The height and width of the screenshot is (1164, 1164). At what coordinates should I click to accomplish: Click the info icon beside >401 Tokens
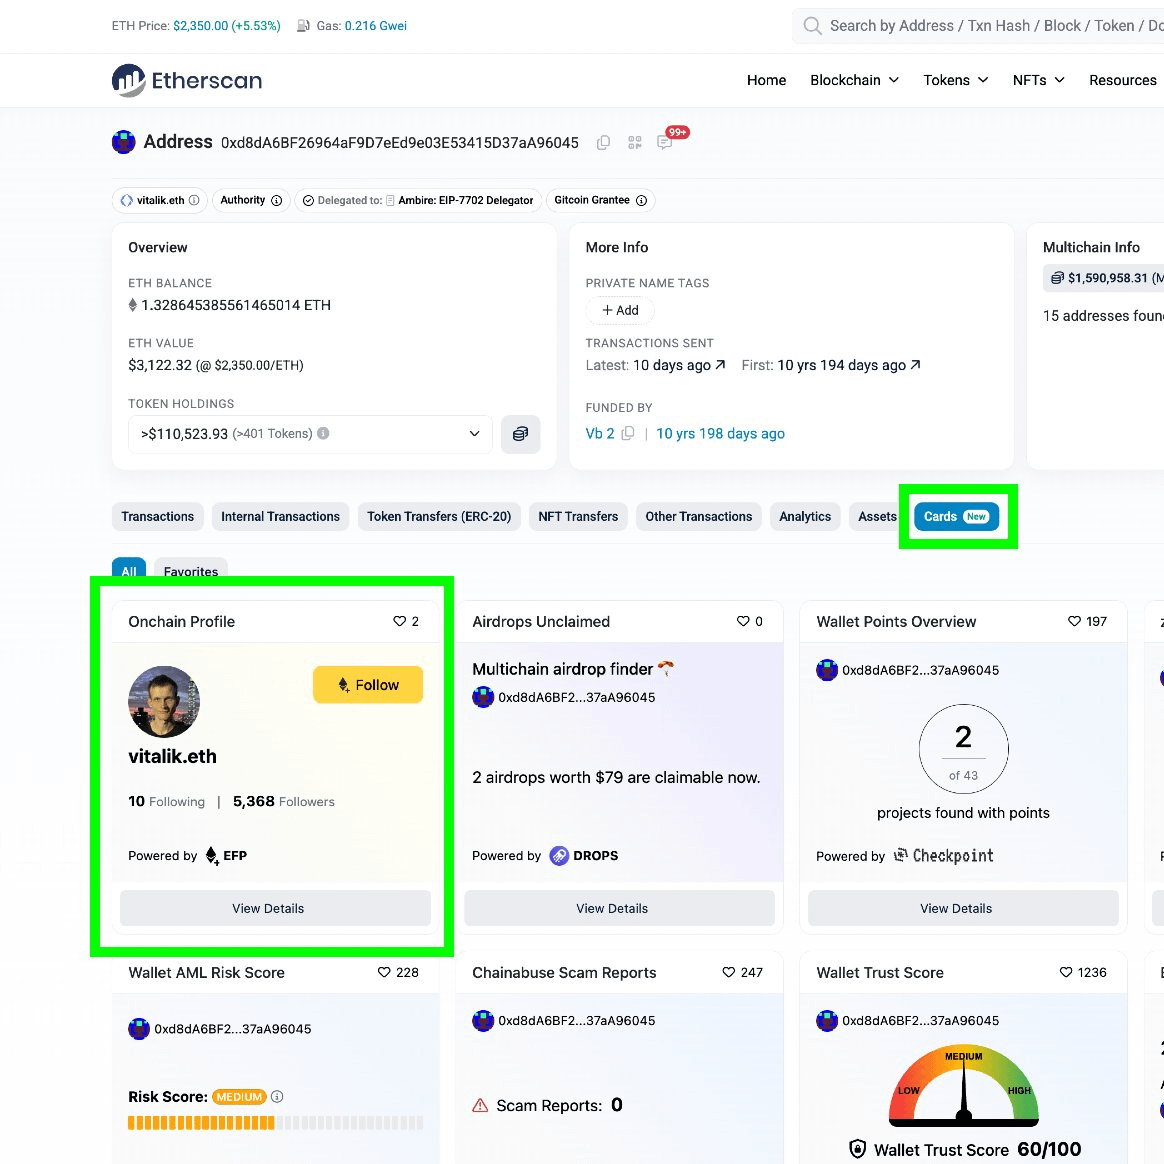pyautogui.click(x=323, y=434)
